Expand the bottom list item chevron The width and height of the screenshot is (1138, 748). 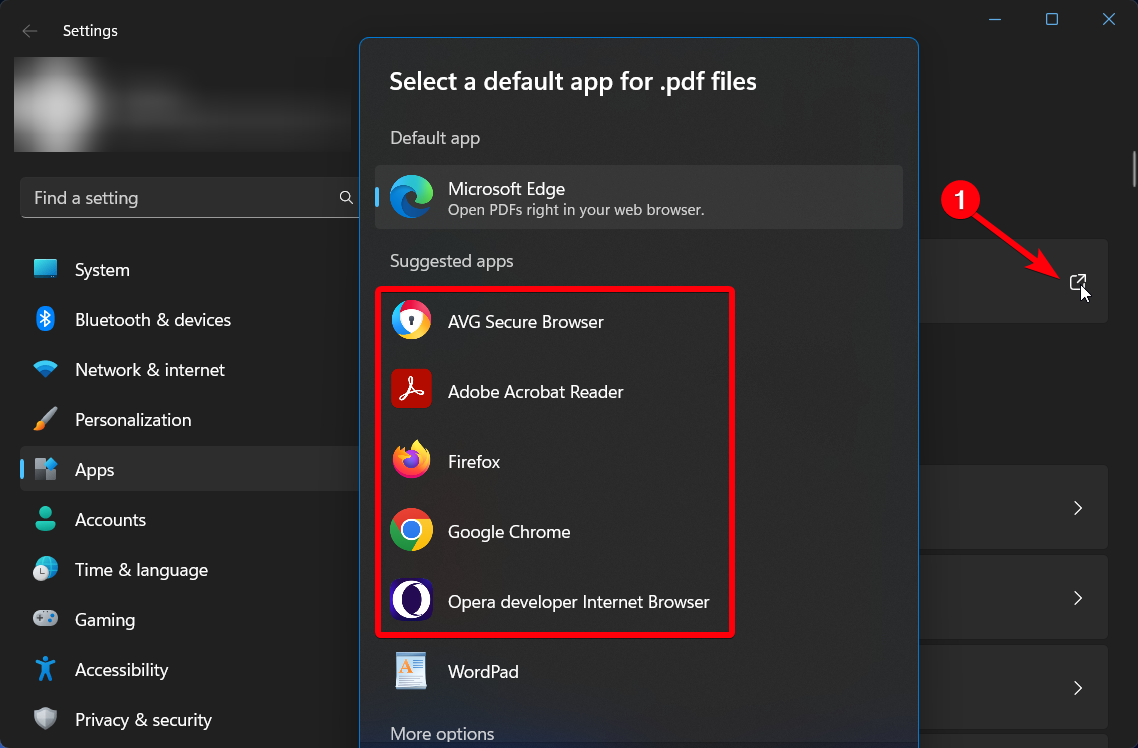click(1077, 687)
